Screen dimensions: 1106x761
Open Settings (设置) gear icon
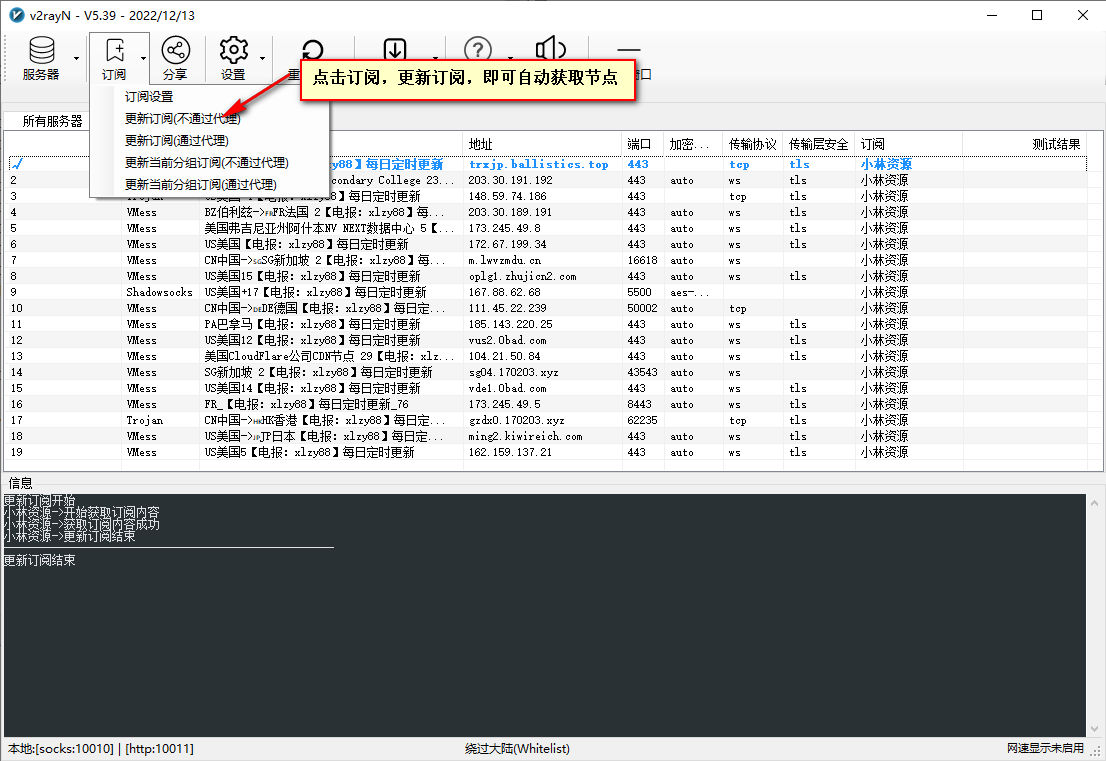233,50
